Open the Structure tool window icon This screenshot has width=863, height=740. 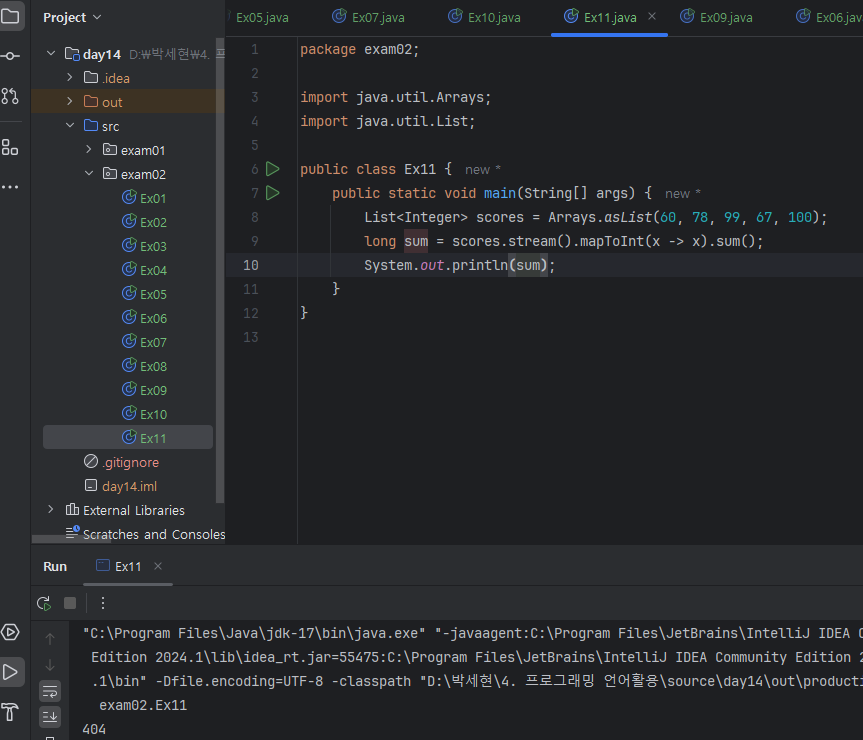click(x=10, y=147)
